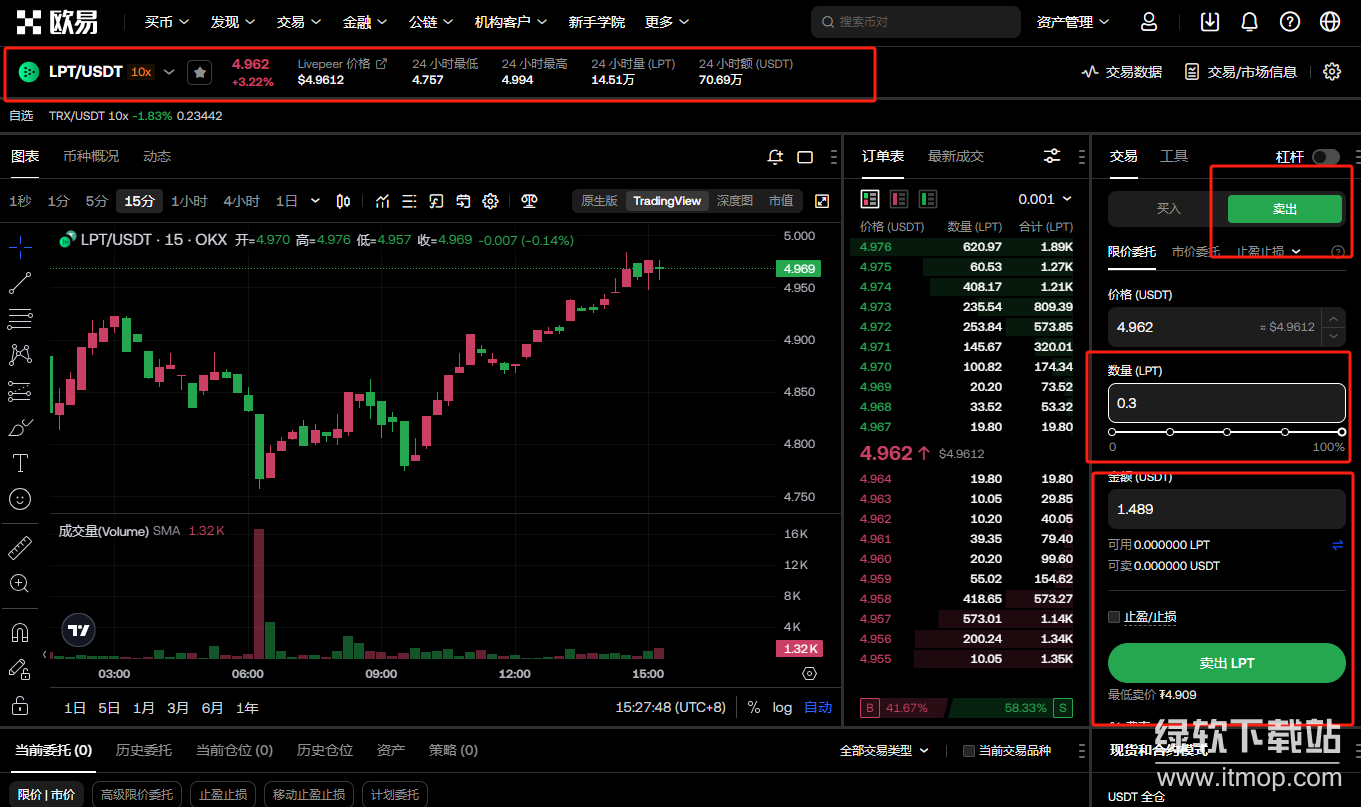Click the green 卖出 LPT button
Image resolution: width=1361 pixels, height=807 pixels.
click(1226, 663)
